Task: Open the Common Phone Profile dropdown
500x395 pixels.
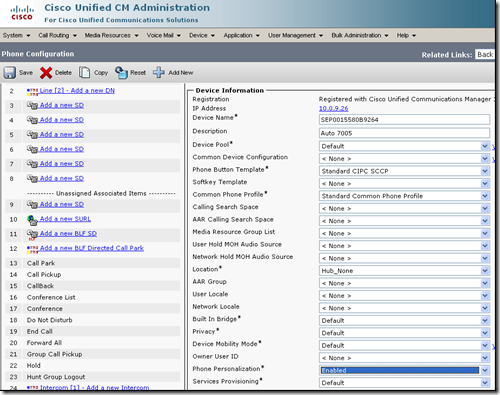Action: click(404, 196)
